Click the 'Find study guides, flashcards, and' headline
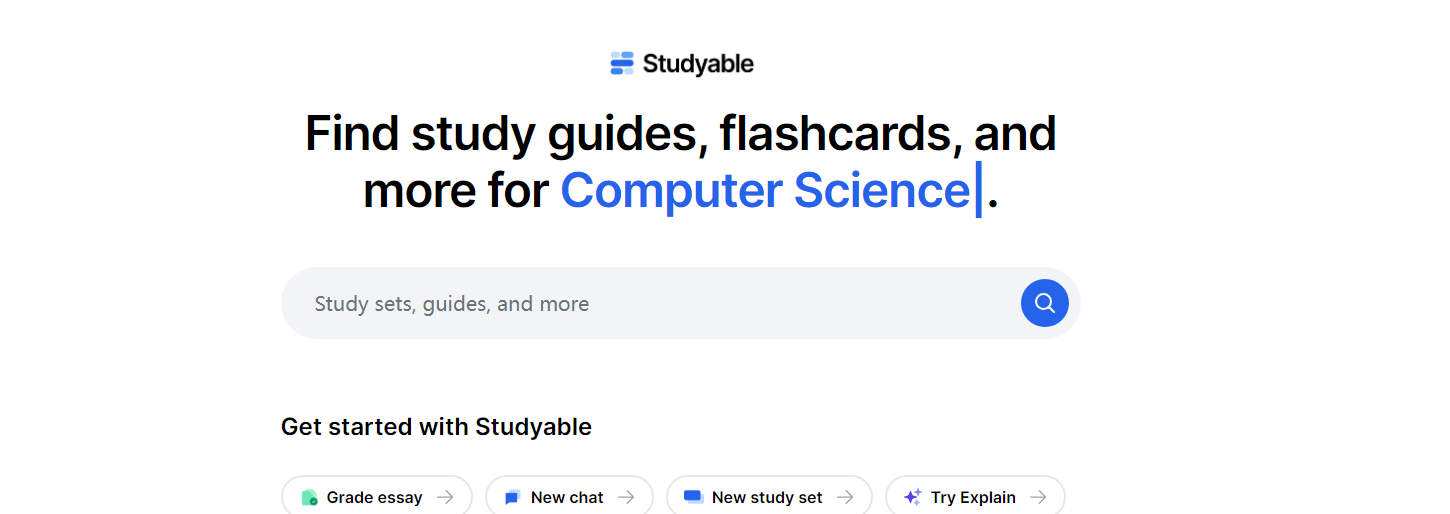1450x514 pixels. point(680,133)
